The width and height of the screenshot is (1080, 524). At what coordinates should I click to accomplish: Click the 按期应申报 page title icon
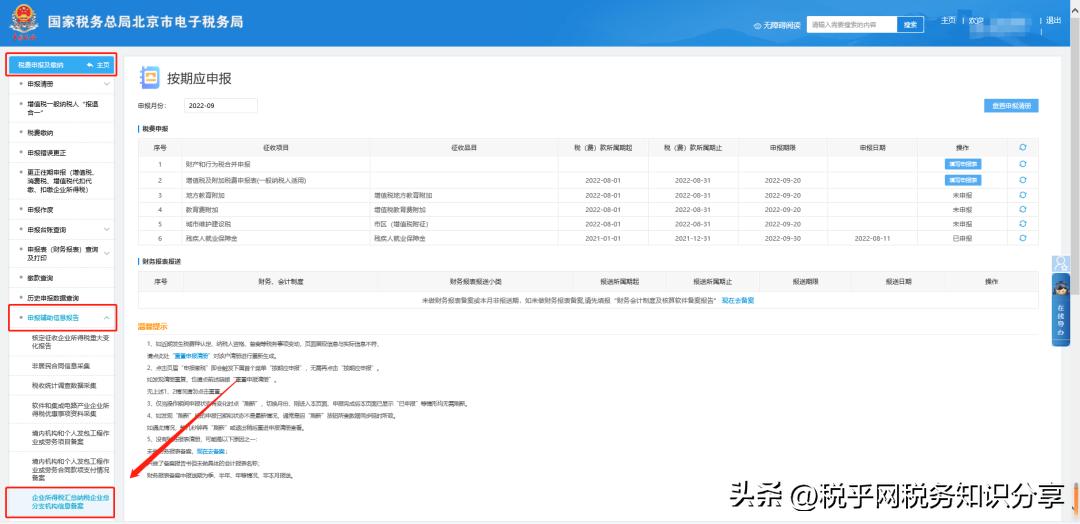[x=149, y=77]
